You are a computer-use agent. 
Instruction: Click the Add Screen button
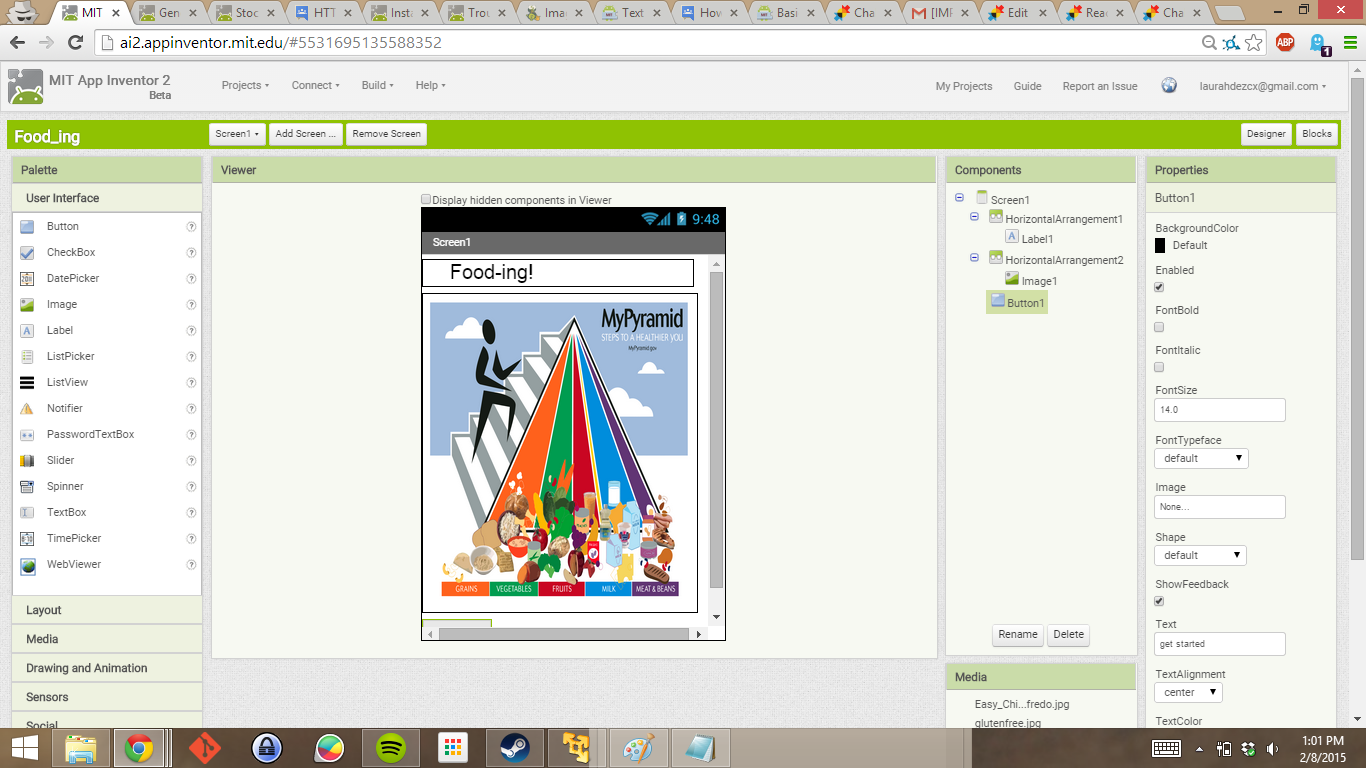[x=306, y=134]
